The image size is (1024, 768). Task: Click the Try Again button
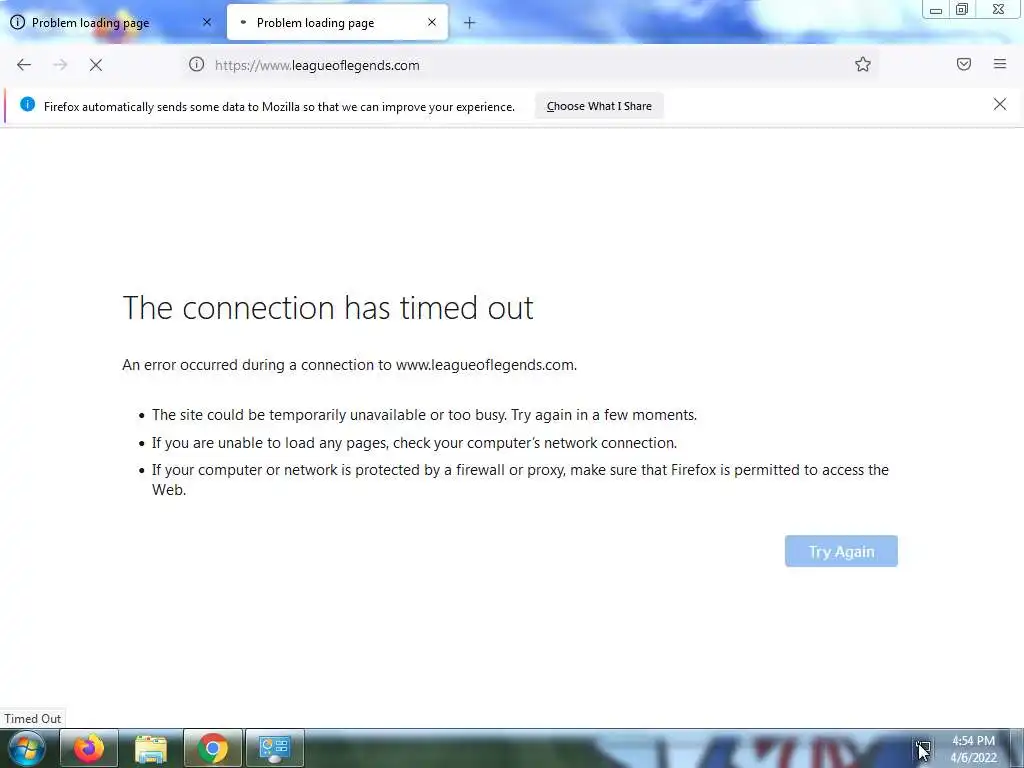coord(841,551)
